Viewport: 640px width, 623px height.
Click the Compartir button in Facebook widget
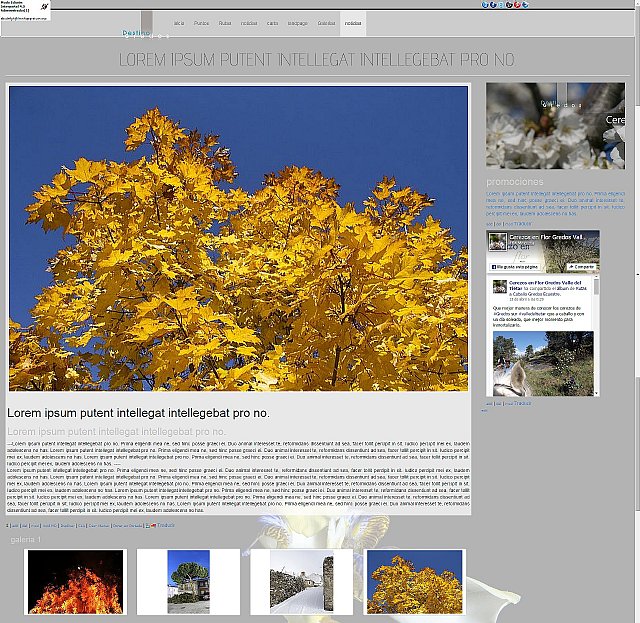coord(581,267)
